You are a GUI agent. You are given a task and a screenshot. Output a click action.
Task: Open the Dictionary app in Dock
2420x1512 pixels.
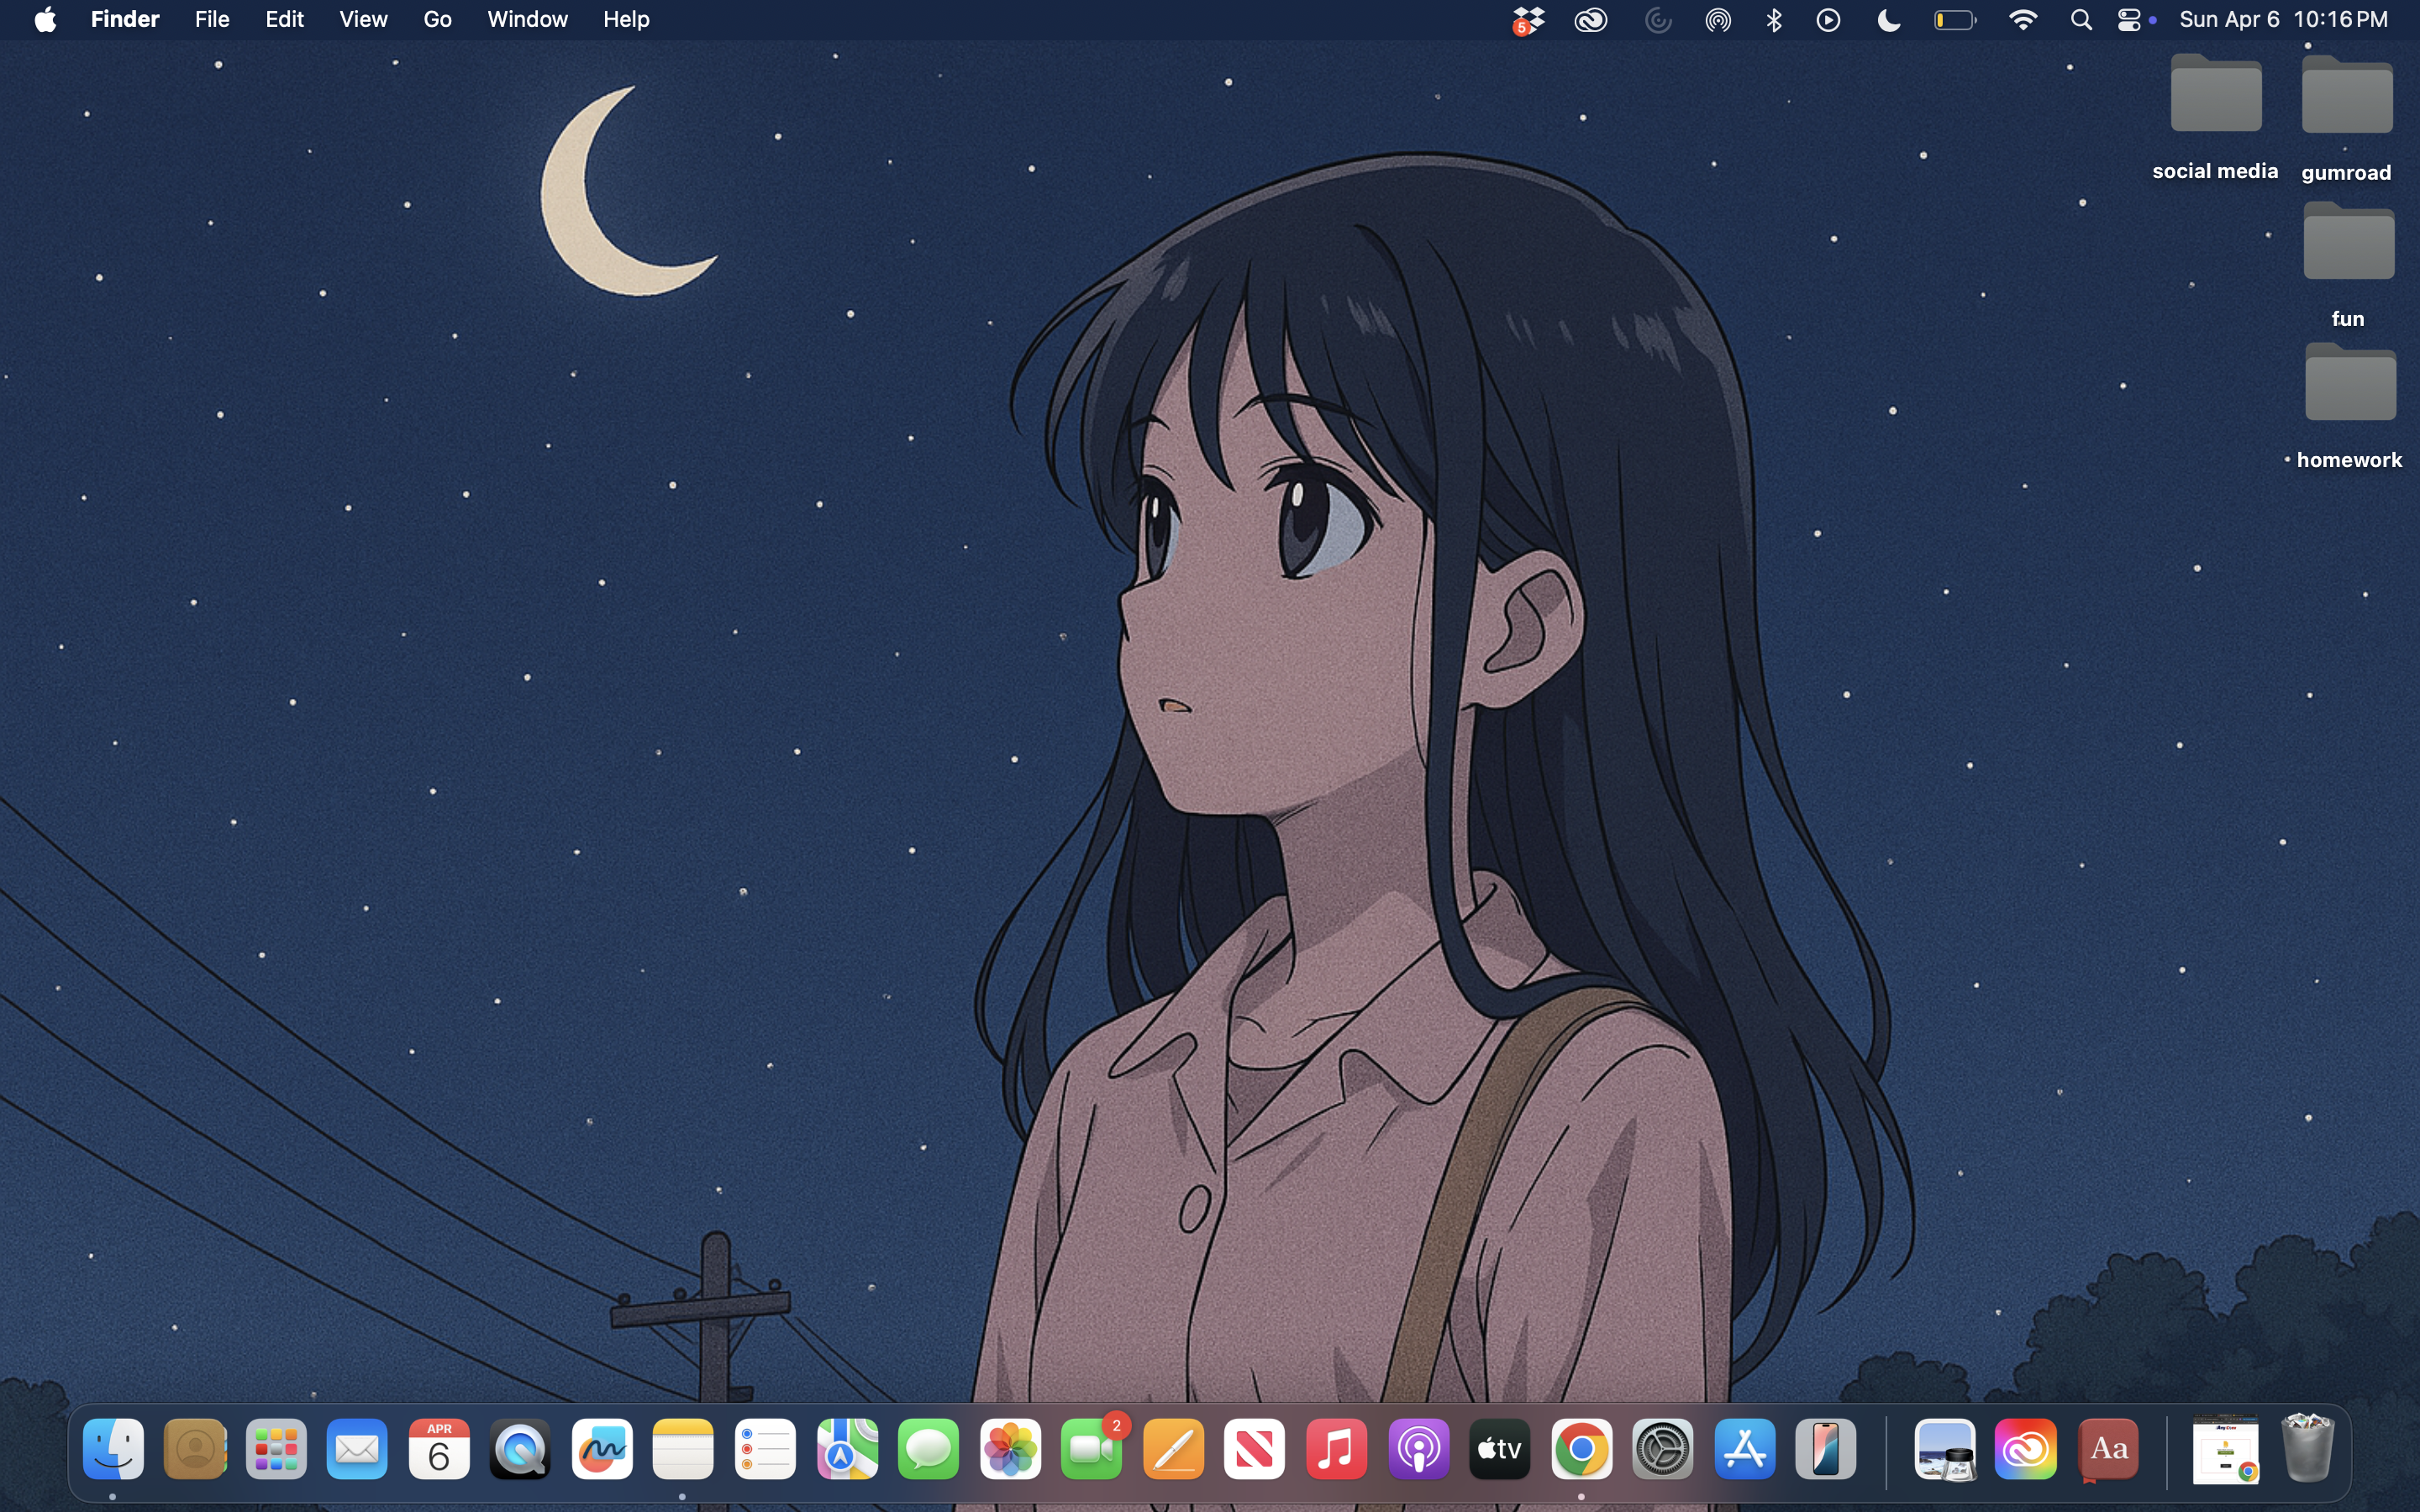[2108, 1449]
